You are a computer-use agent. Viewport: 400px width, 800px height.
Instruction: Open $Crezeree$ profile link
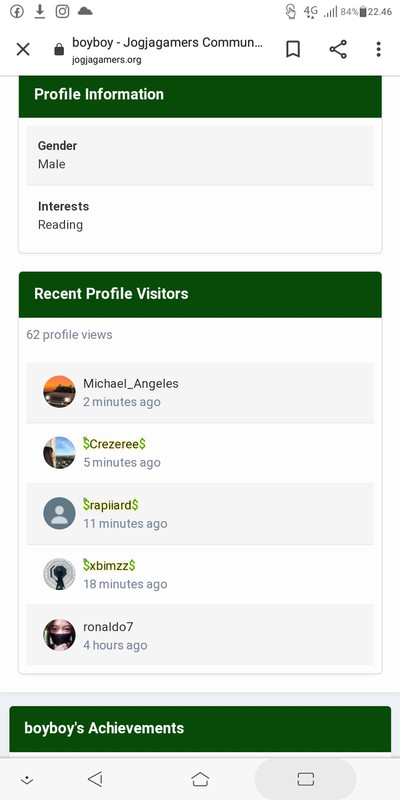(114, 444)
